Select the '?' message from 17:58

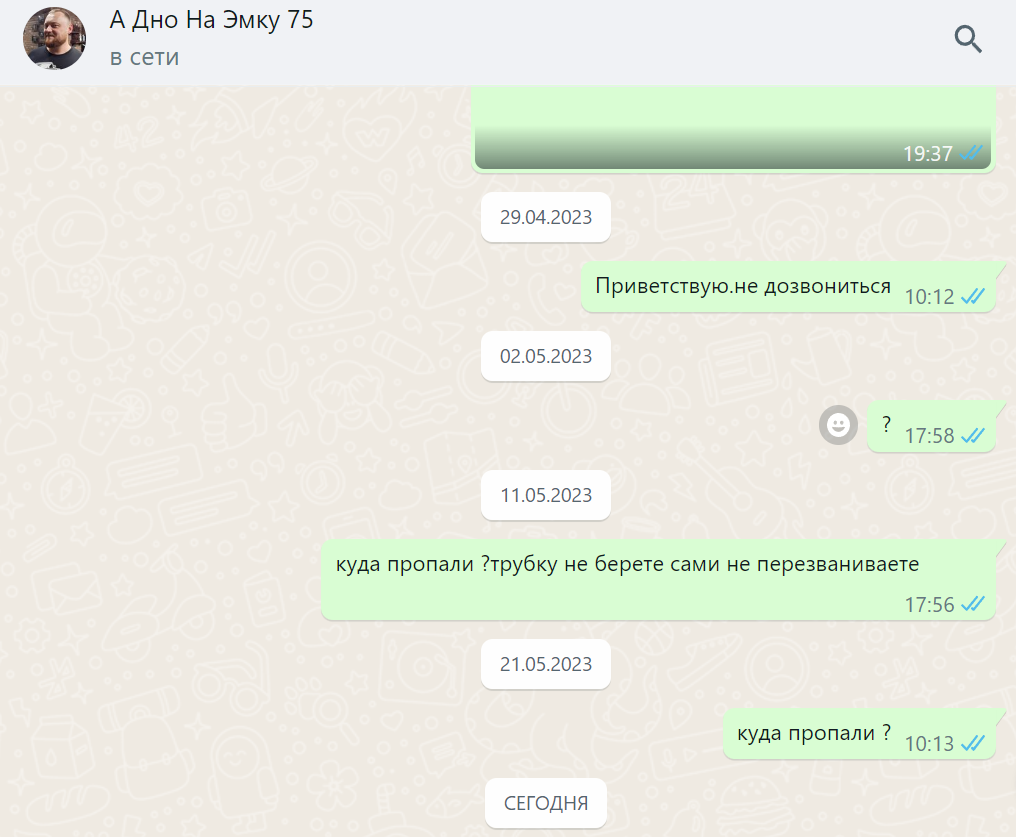[x=931, y=426]
